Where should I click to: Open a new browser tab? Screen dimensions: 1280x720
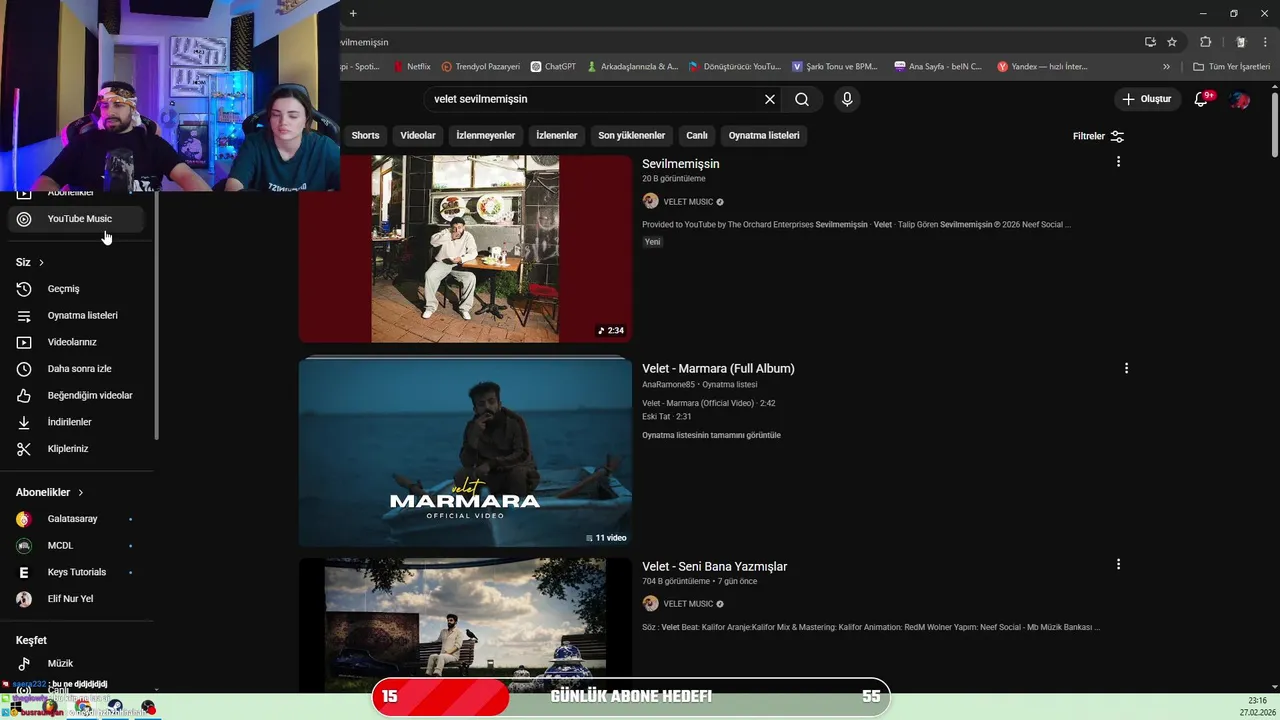[353, 13]
